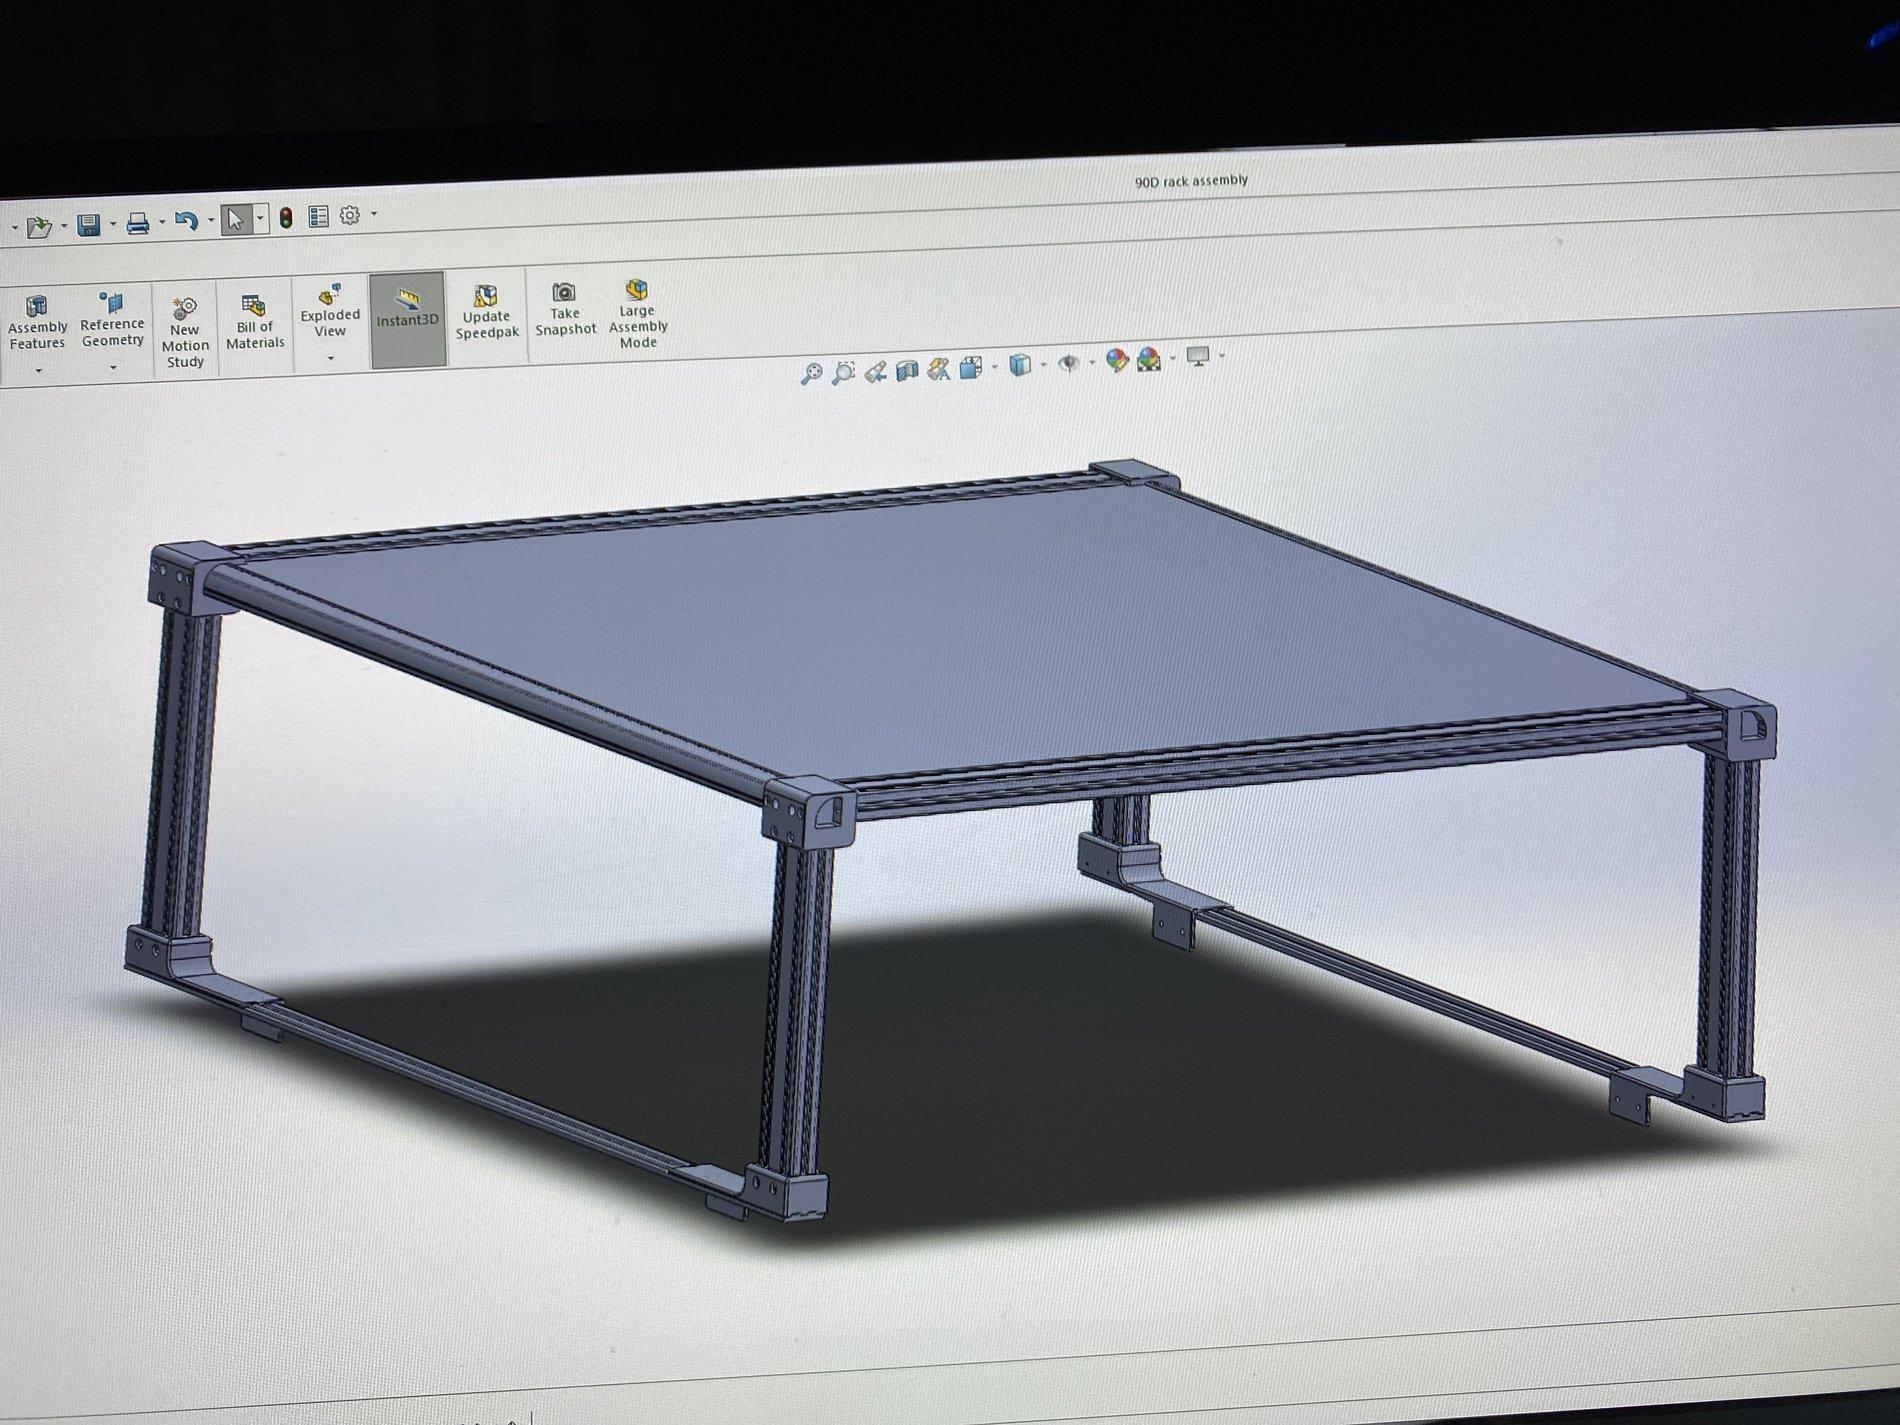
Task: Print using the printer icon
Action: click(138, 223)
